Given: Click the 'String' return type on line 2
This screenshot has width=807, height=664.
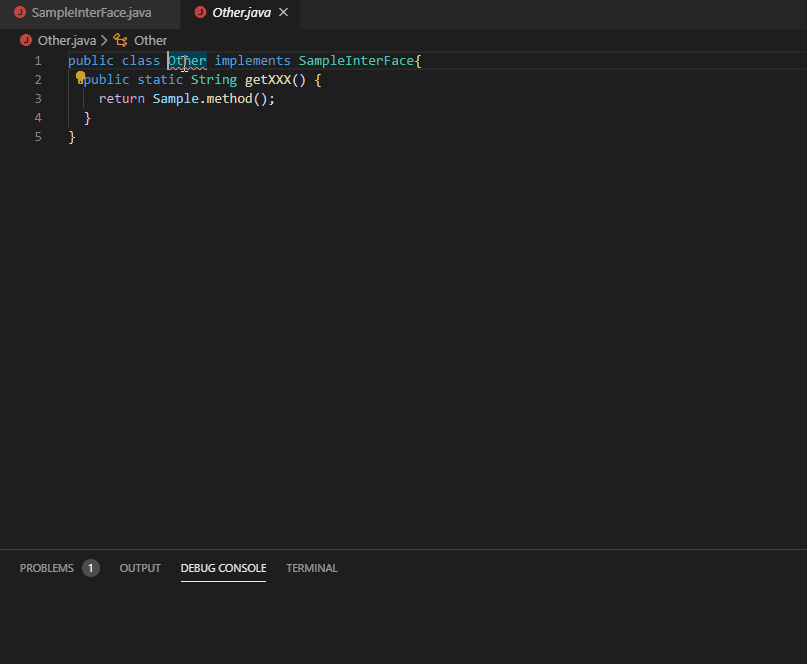Looking at the screenshot, I should pos(214,80).
